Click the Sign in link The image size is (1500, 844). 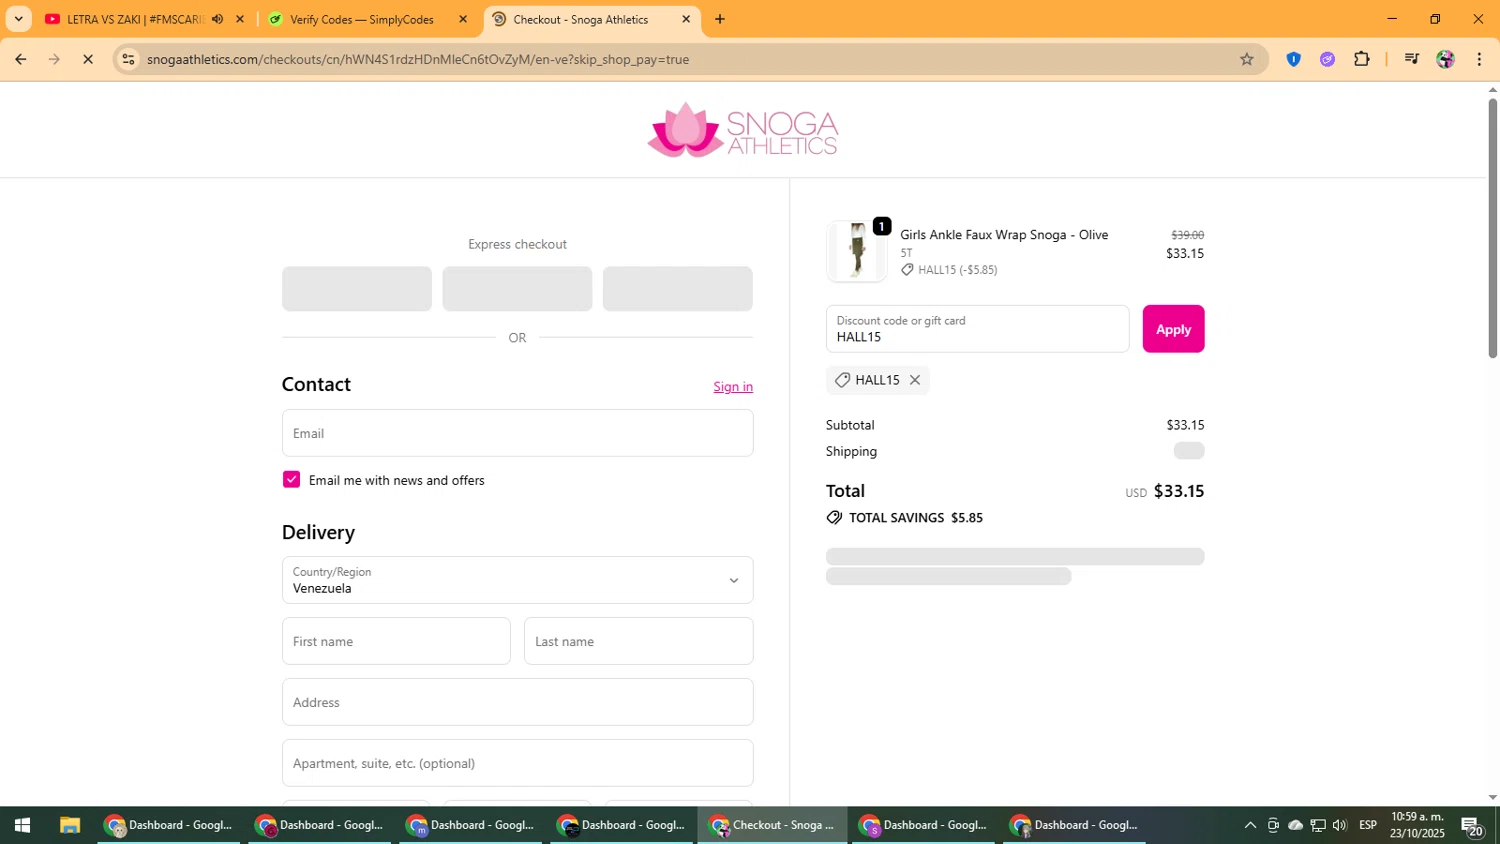(733, 387)
